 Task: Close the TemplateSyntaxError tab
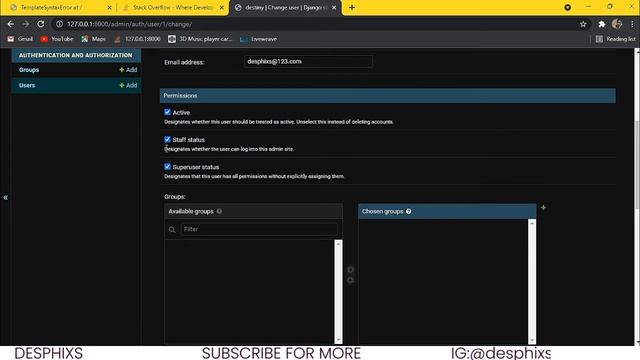tap(109, 7)
